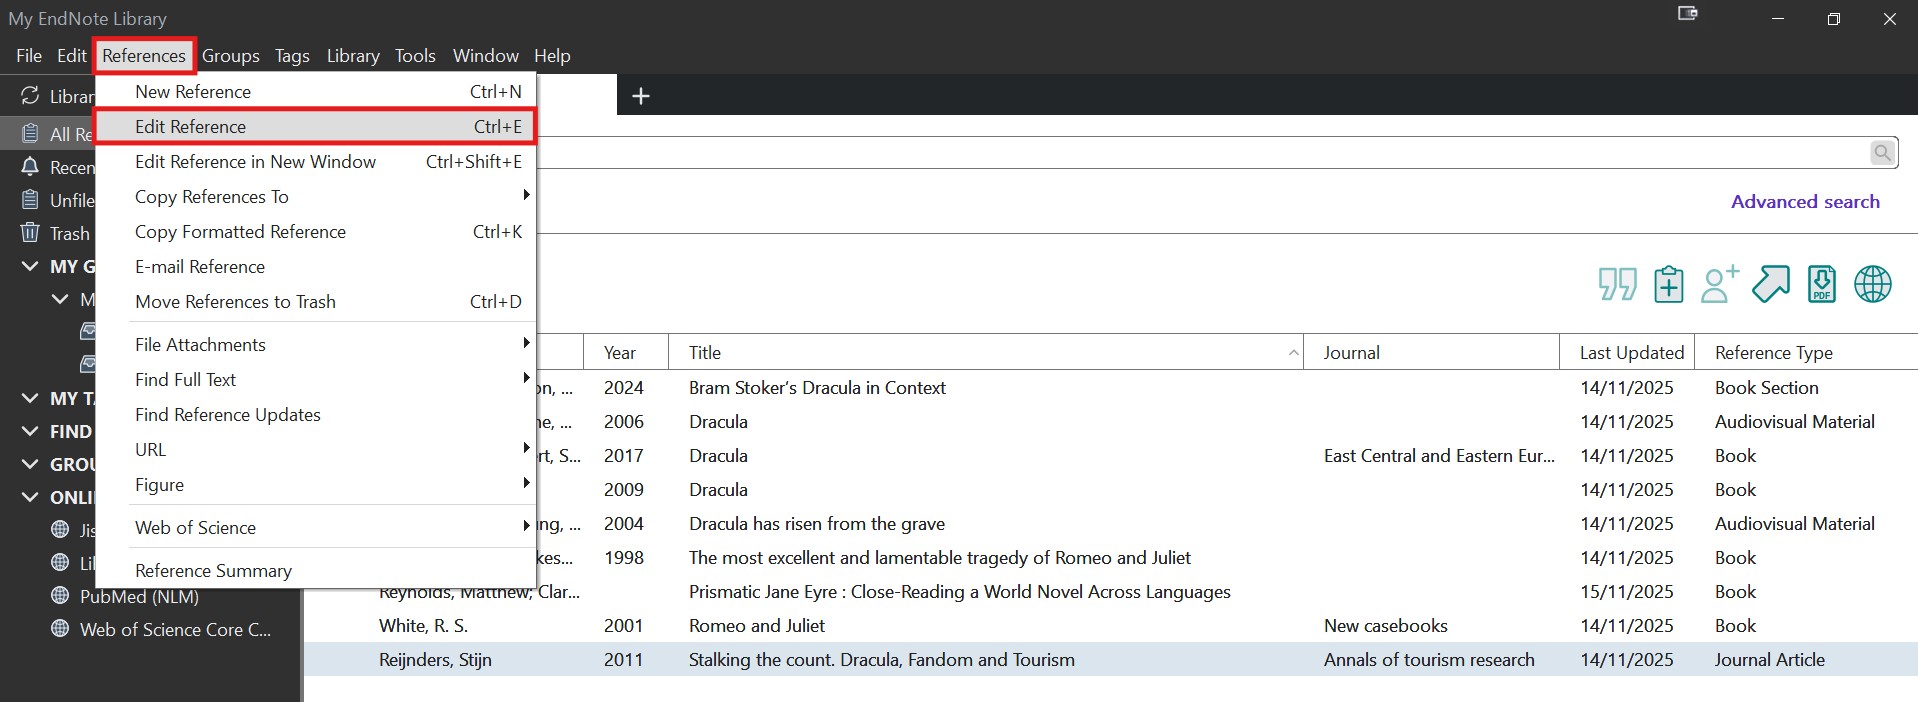This screenshot has height=702, width=1918.
Task: Sort by the Title column header
Action: coord(986,352)
